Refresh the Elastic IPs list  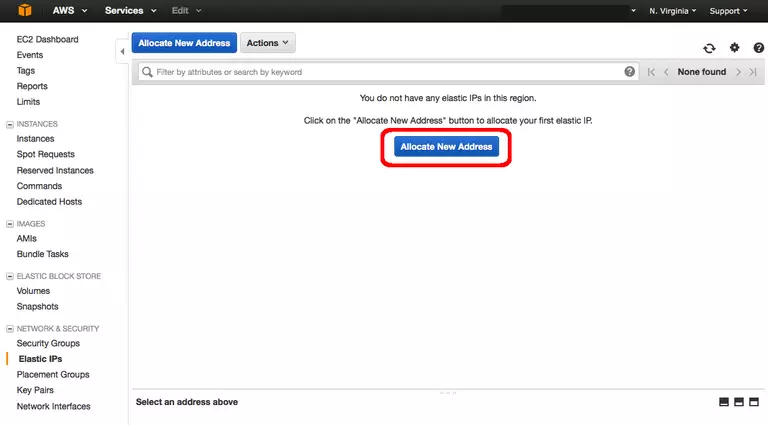709,47
